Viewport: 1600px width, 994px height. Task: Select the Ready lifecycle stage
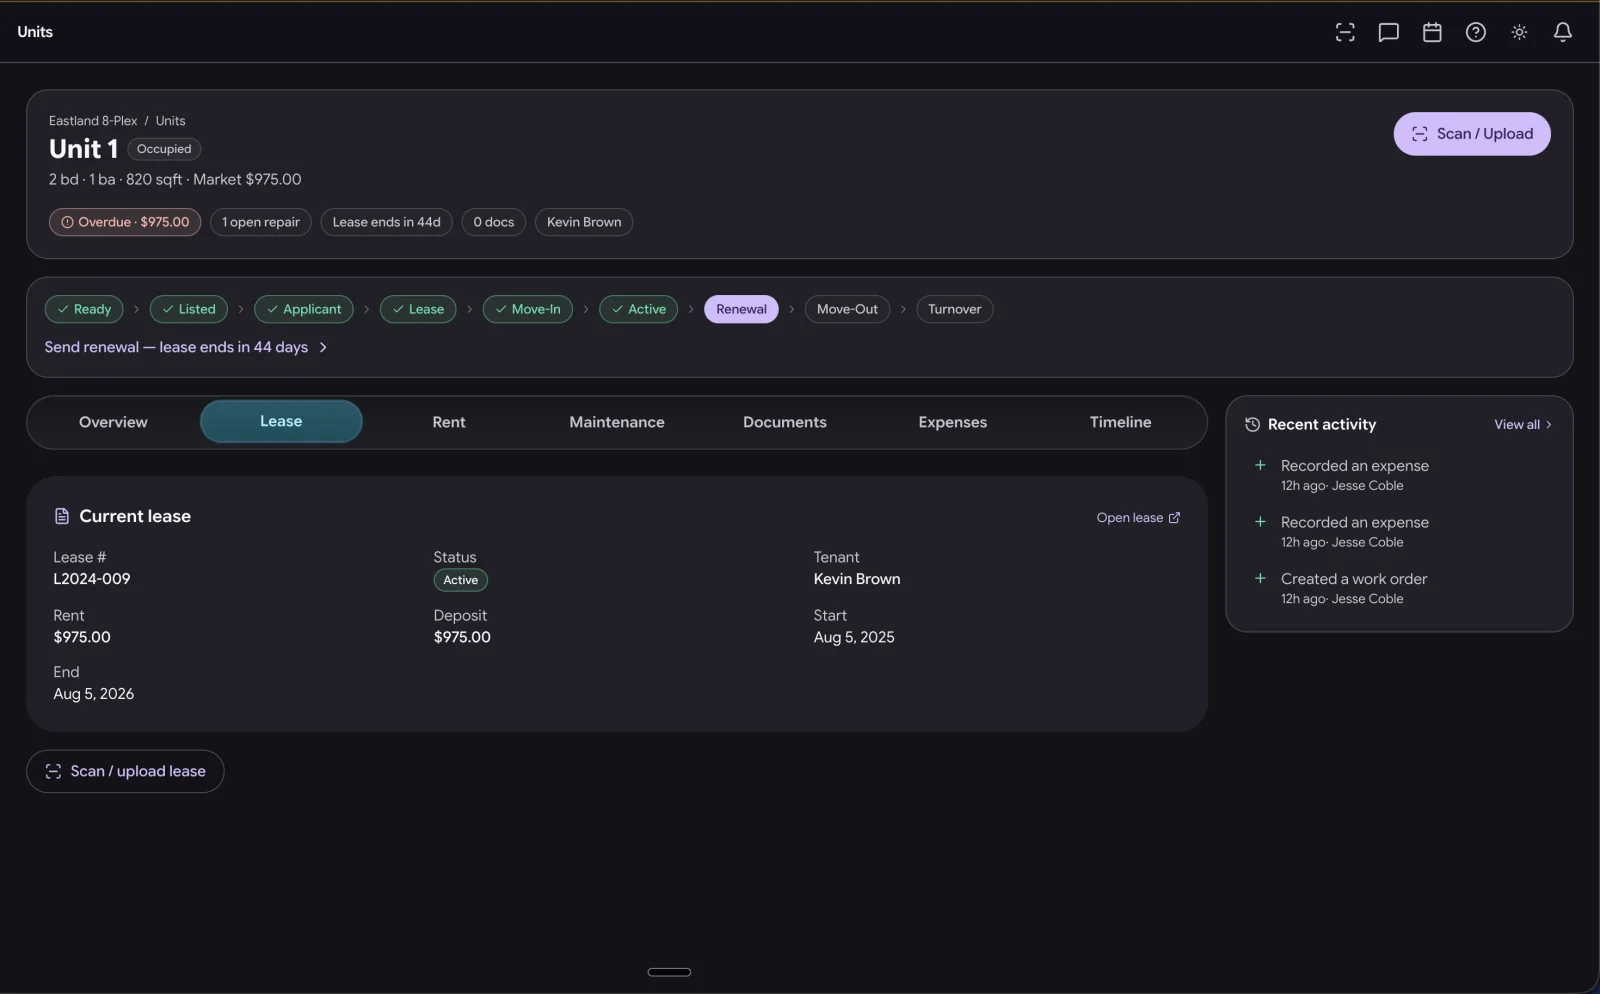84,309
